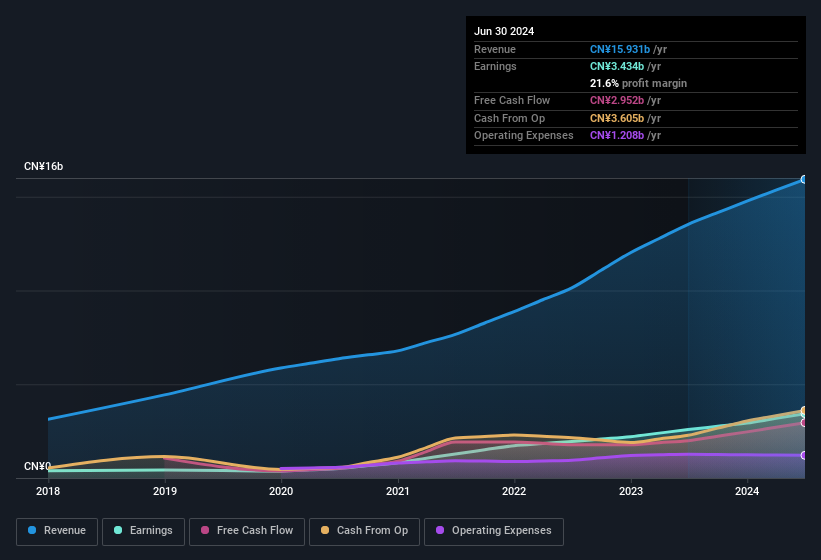The image size is (821, 560).
Task: Click the 2022 x-axis label
Action: coord(514,491)
